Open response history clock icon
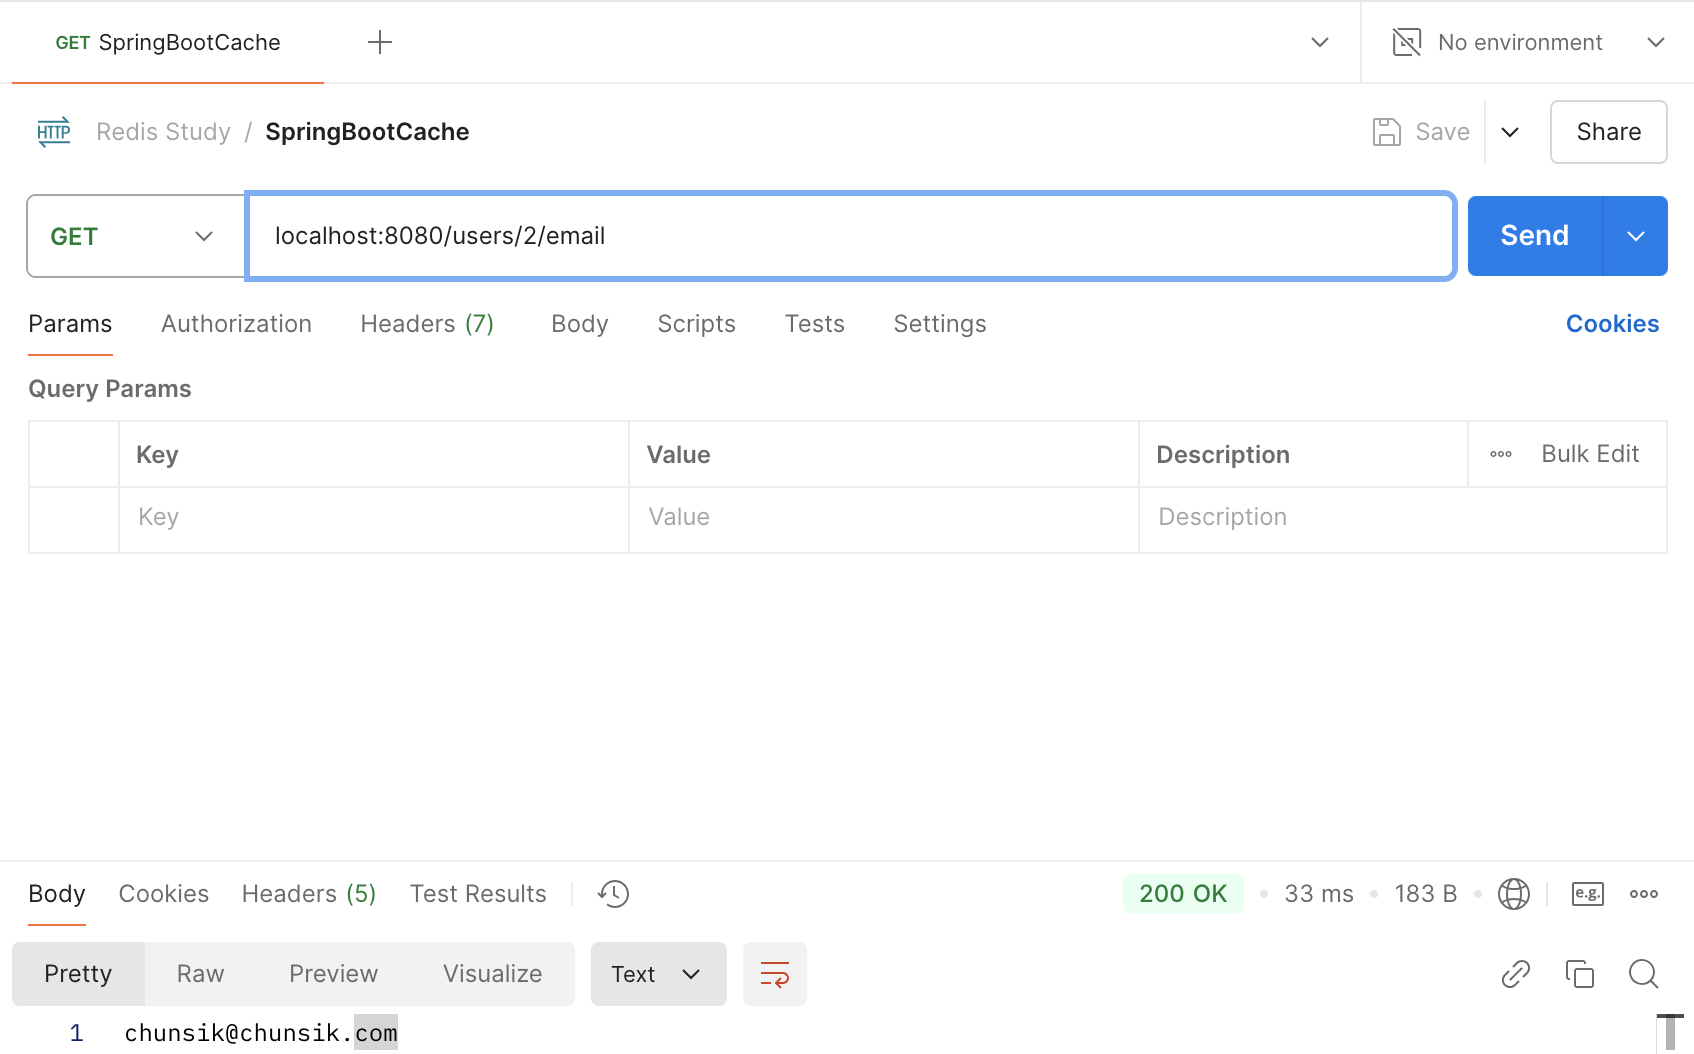1694x1054 pixels. click(x=613, y=894)
